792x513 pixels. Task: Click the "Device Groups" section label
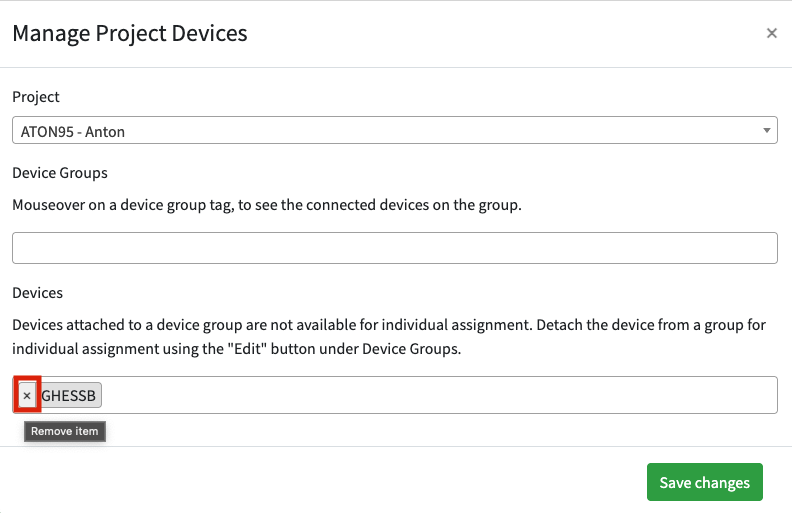click(x=60, y=173)
